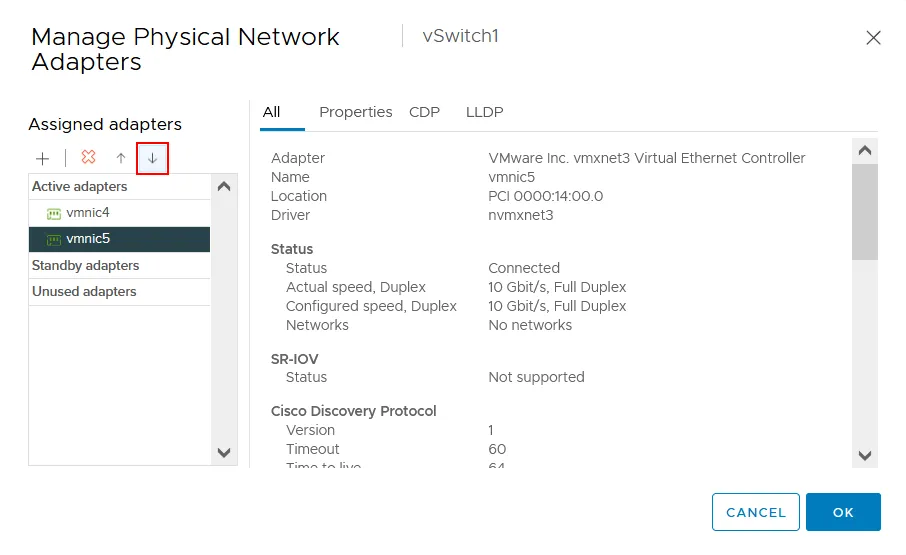This screenshot has width=906, height=555.
Task: Select the Unused adapters group
Action: [84, 292]
